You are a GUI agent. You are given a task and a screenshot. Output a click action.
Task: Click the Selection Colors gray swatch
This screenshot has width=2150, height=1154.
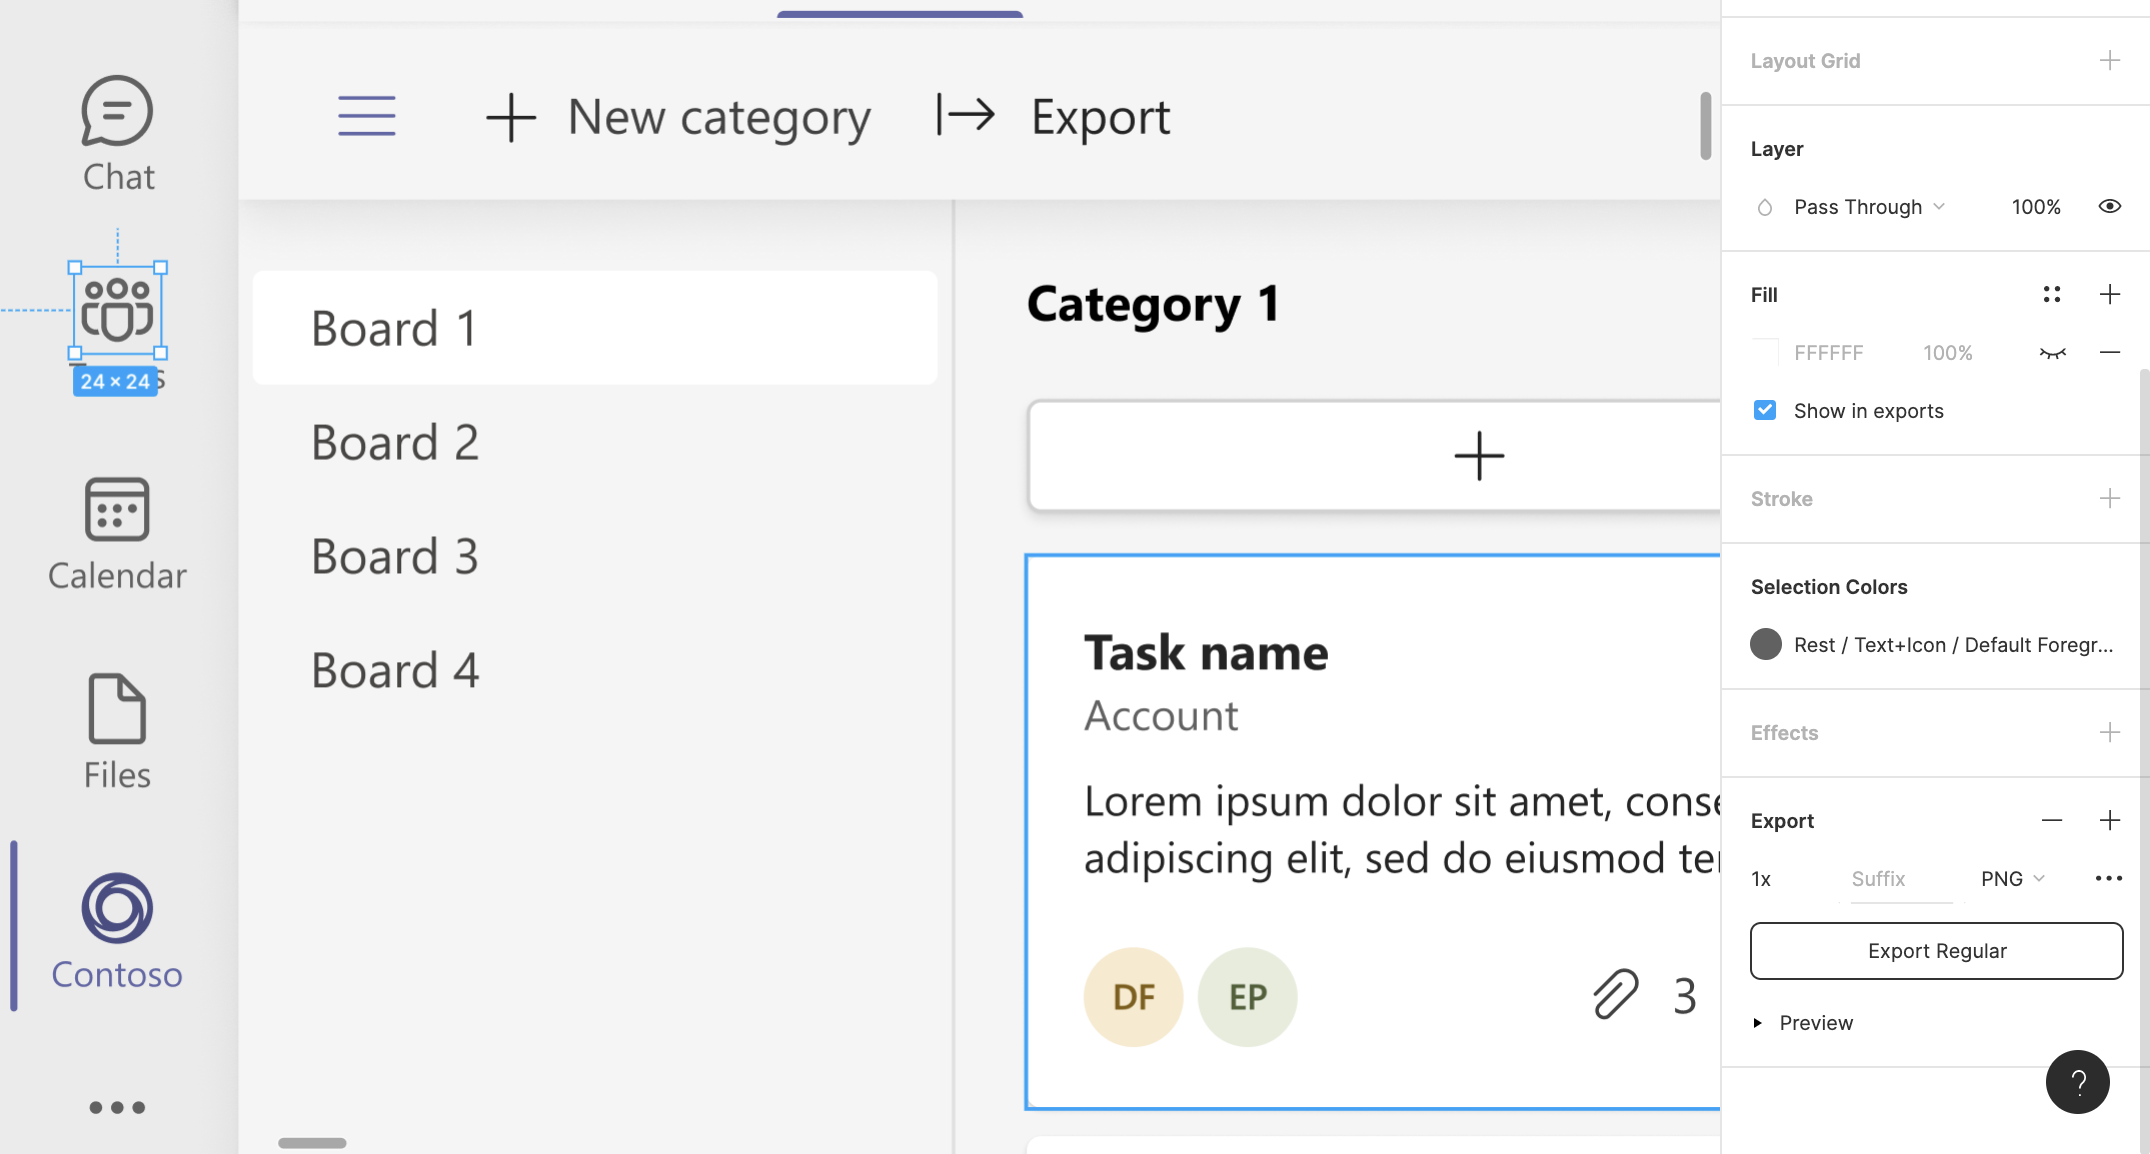pos(1766,644)
